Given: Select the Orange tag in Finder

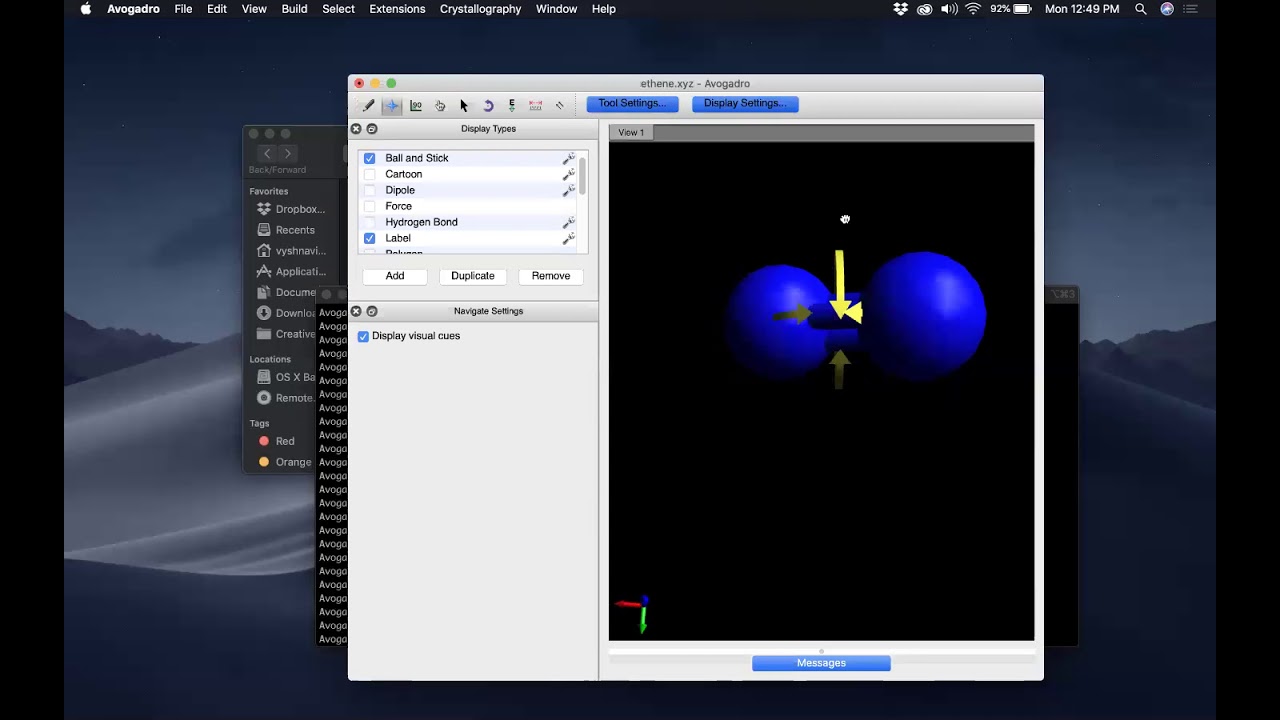Looking at the screenshot, I should (x=285, y=462).
